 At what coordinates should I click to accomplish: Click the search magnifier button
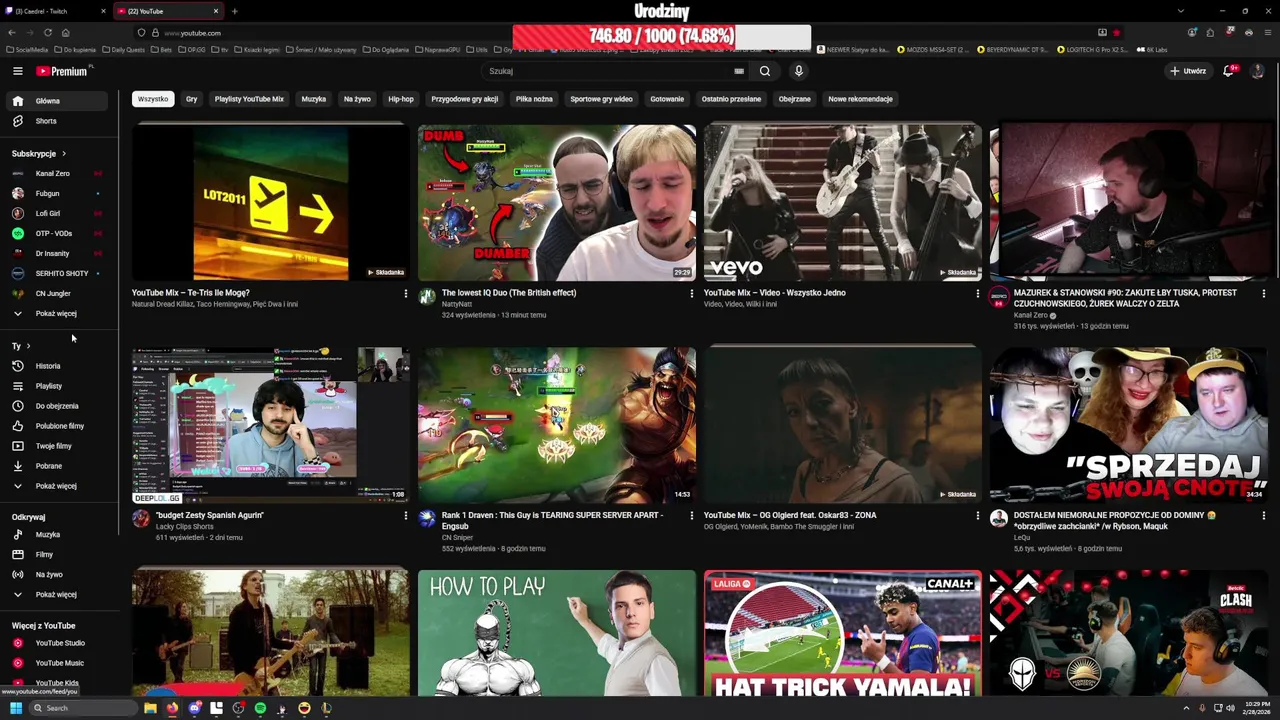click(x=765, y=71)
